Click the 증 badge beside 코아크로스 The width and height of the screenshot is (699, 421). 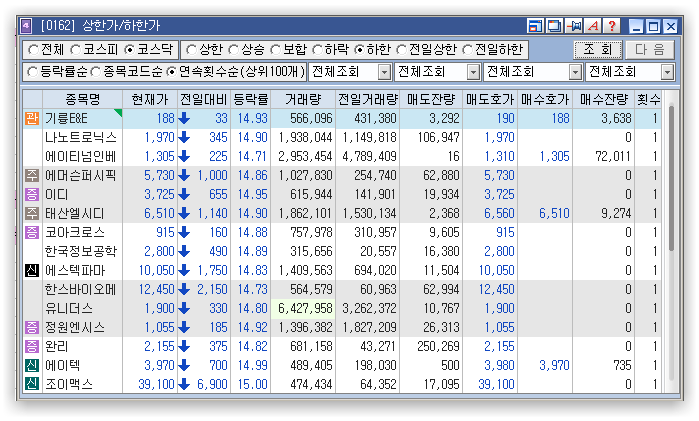(32, 232)
